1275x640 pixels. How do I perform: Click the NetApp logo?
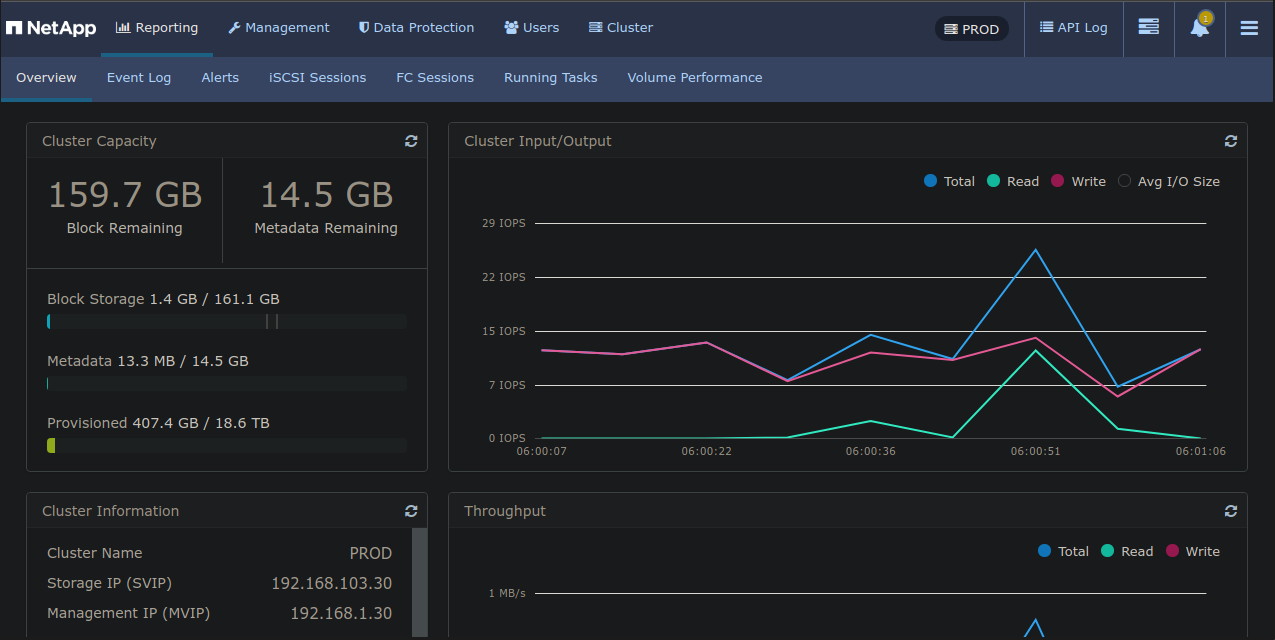(51, 28)
